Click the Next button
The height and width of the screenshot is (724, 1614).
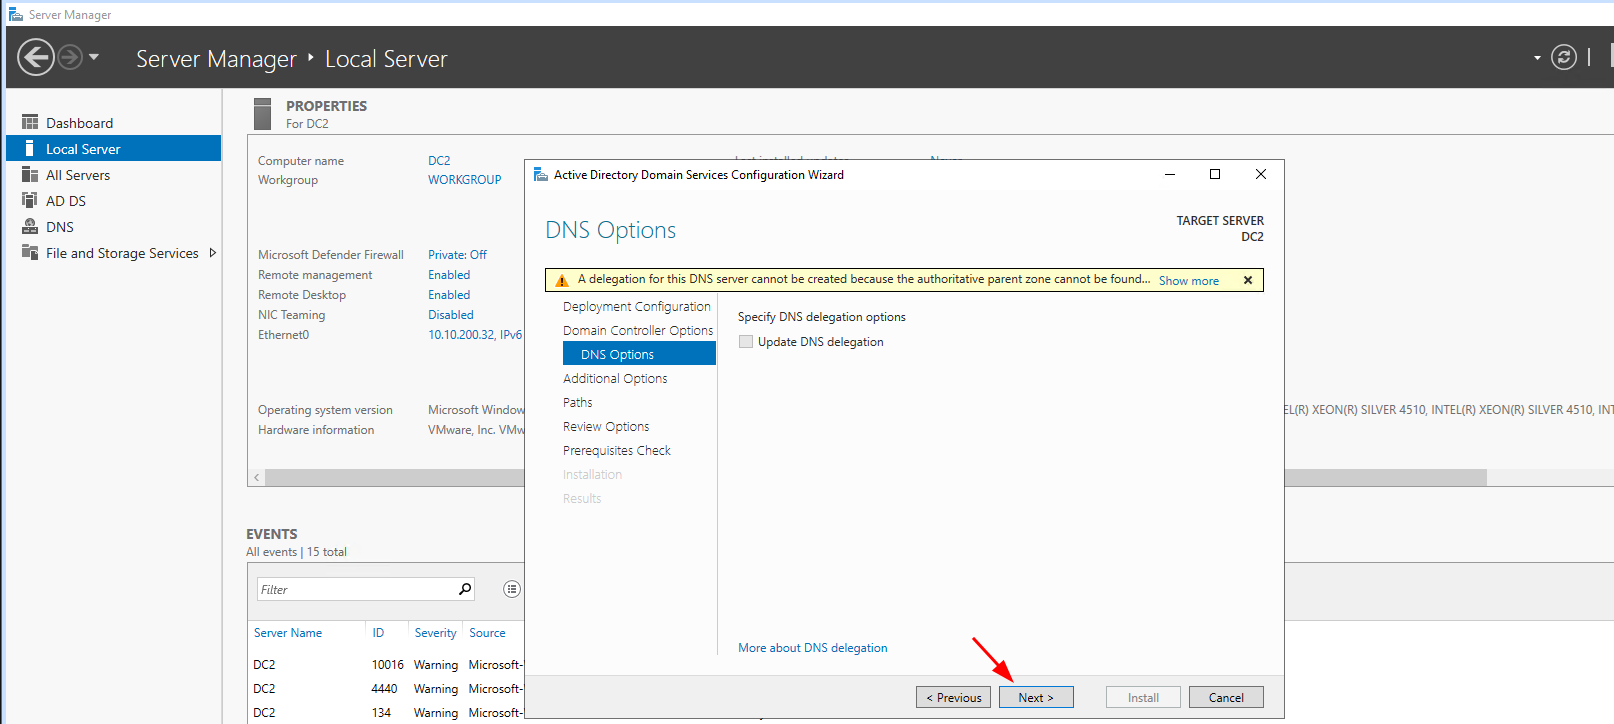pos(1035,697)
